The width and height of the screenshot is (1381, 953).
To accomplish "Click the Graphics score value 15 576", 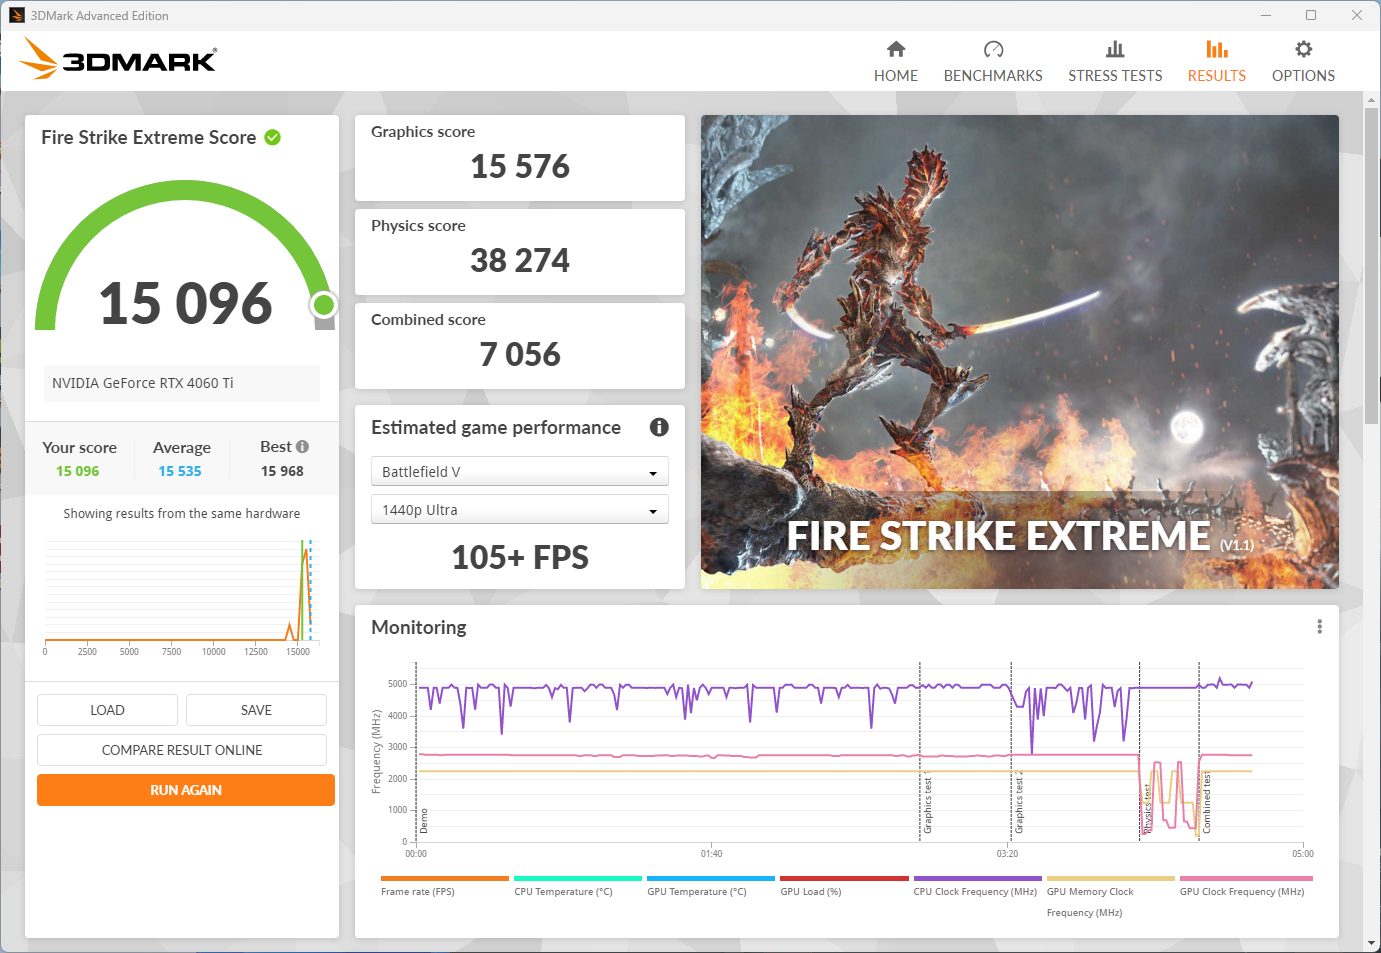I will pos(520,166).
